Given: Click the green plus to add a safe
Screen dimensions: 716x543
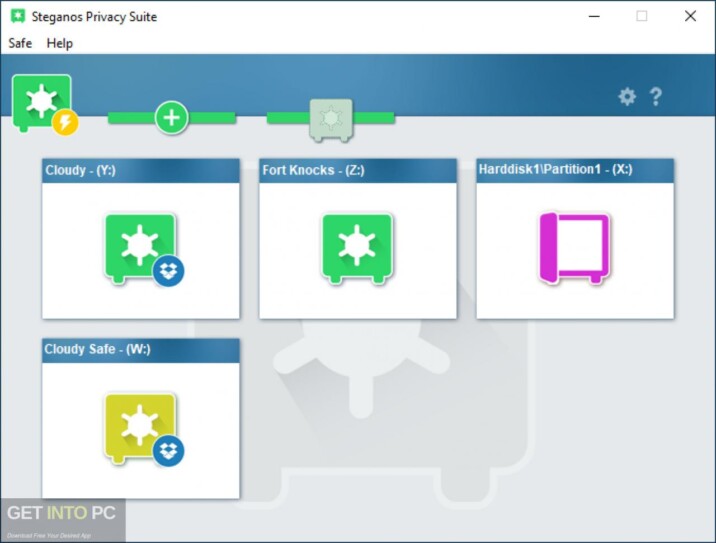Looking at the screenshot, I should point(171,118).
